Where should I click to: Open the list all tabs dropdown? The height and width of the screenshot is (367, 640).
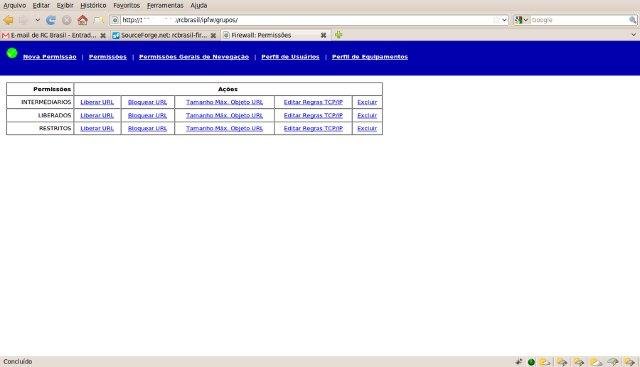click(x=634, y=35)
